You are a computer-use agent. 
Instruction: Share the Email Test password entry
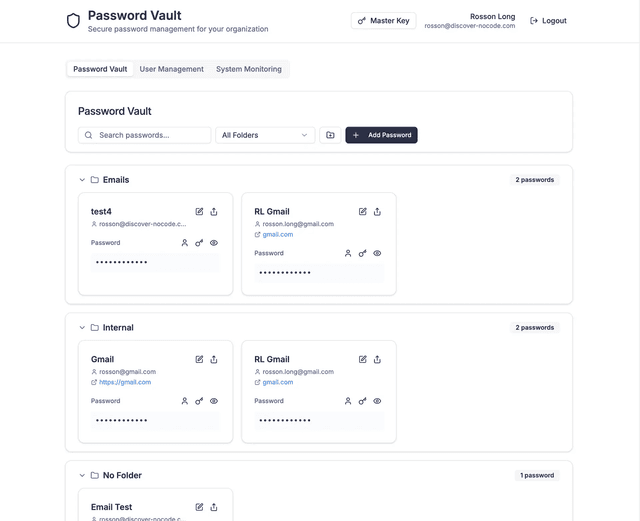(x=214, y=507)
